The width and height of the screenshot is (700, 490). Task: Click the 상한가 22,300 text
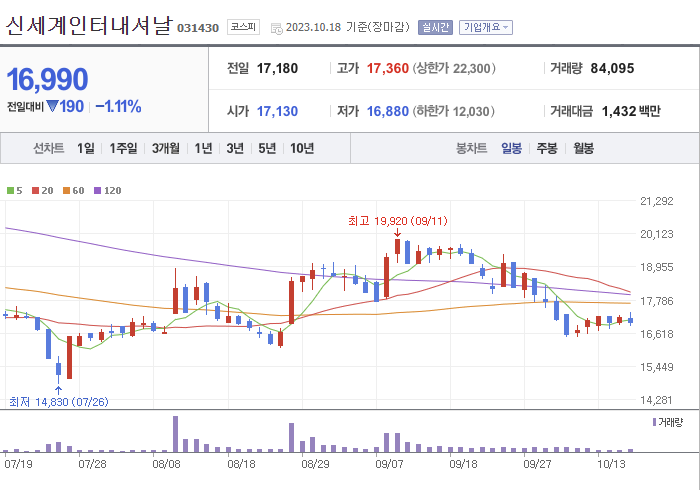454,68
